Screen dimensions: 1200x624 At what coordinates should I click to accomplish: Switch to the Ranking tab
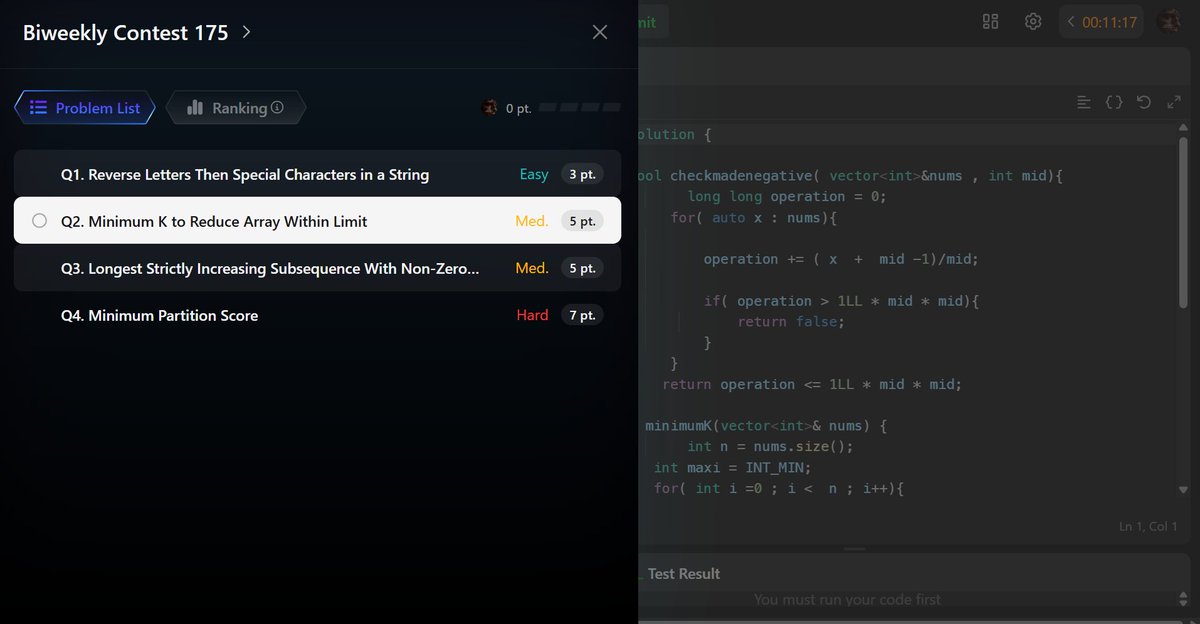click(236, 108)
